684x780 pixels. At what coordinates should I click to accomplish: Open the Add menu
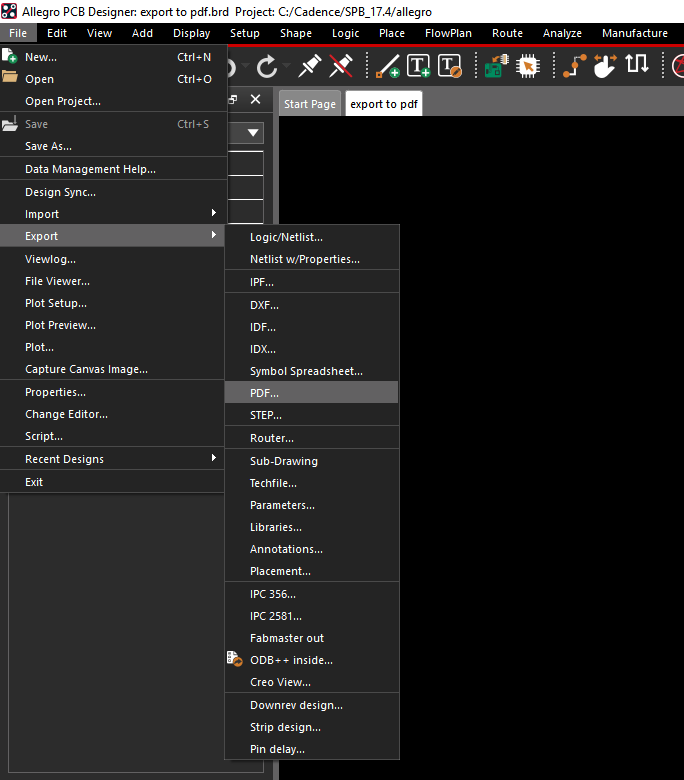[x=142, y=33]
